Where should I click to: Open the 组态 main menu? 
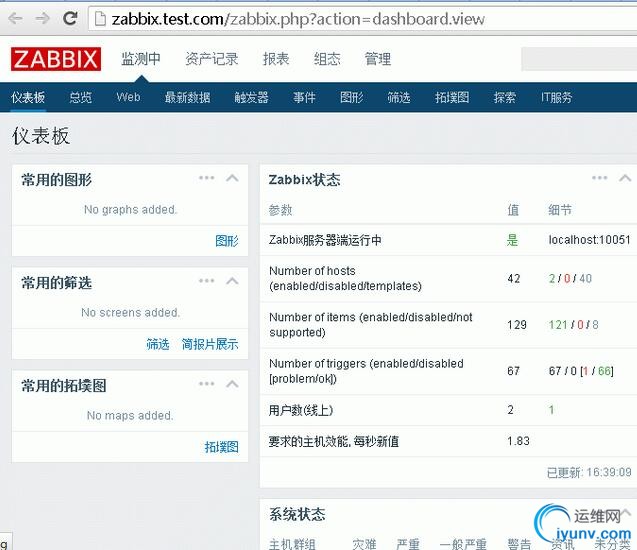pos(327,59)
